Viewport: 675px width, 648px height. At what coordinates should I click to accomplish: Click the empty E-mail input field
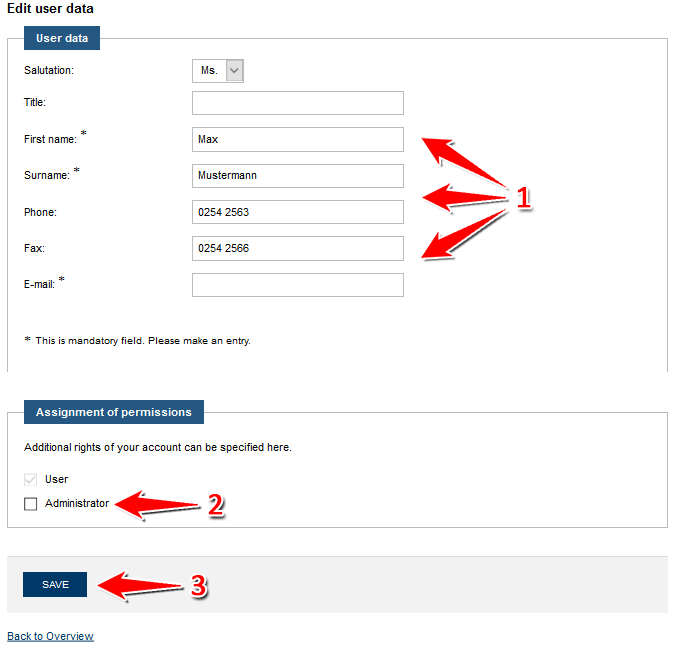(297, 285)
